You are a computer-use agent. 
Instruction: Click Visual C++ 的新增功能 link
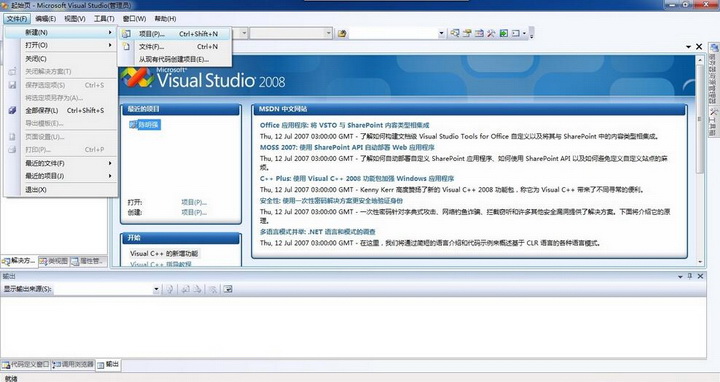click(164, 253)
